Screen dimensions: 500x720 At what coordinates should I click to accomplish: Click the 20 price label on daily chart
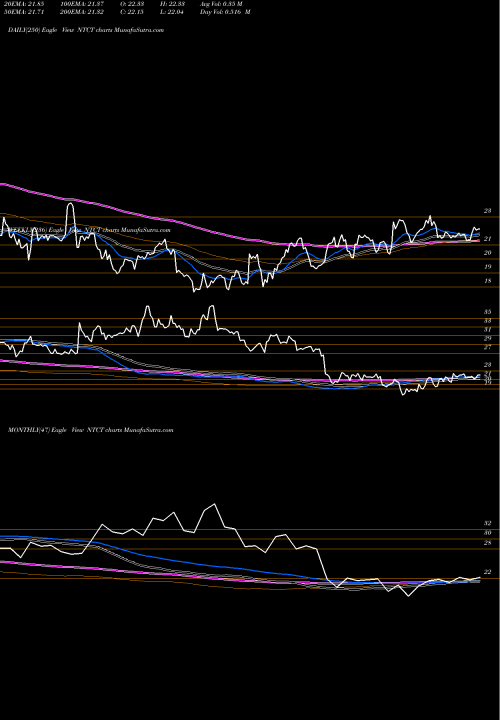488,253
